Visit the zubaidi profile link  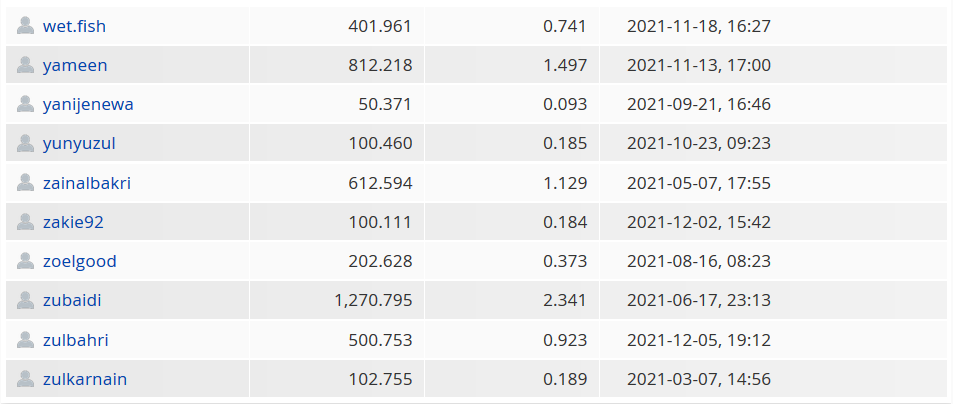(x=72, y=301)
